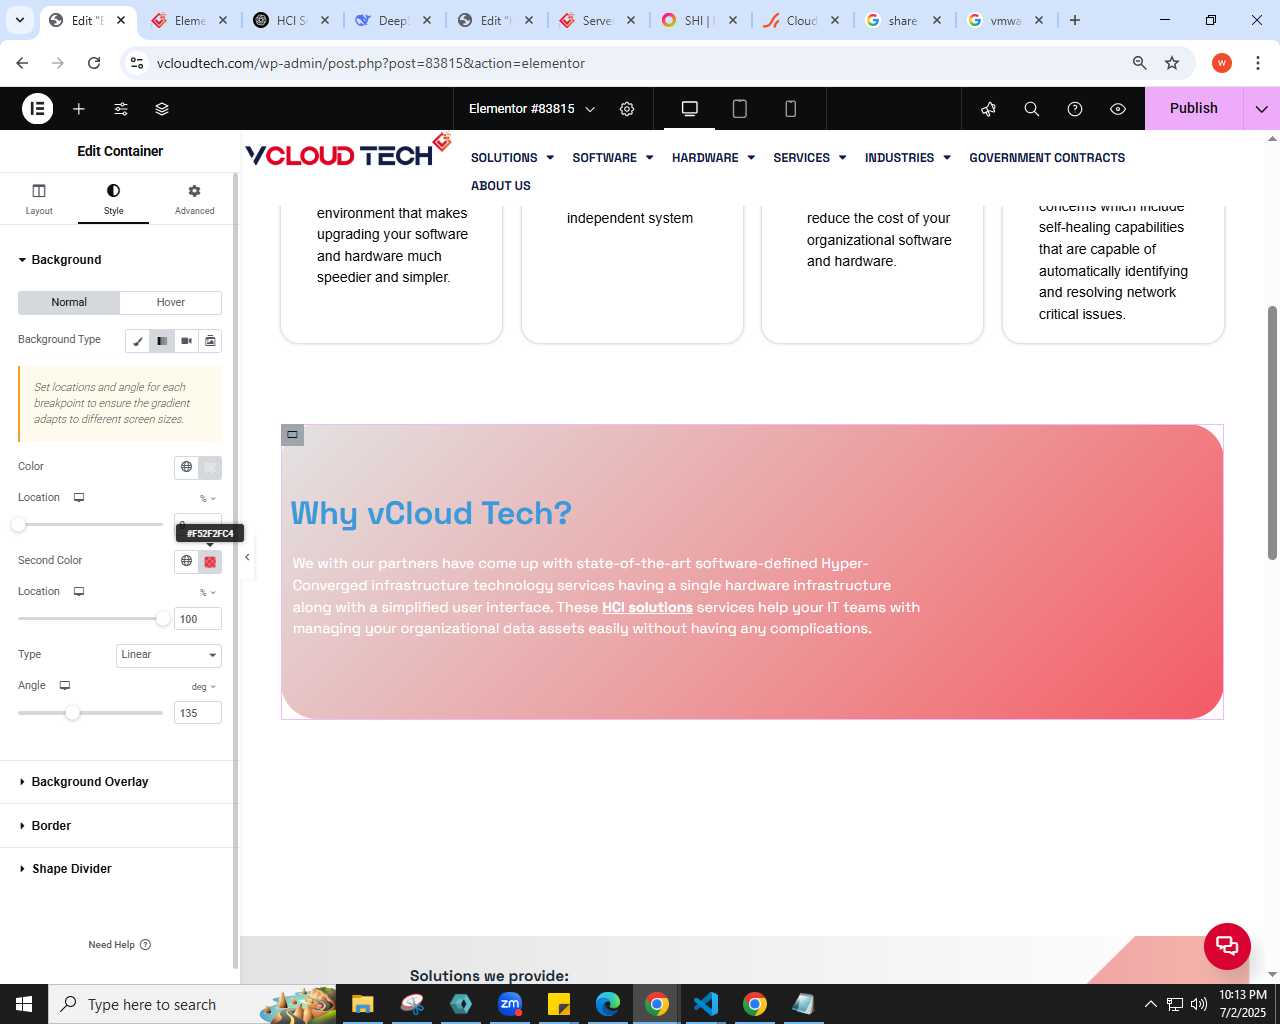Click HCI solutions link in paragraph
1280x1024 pixels.
point(647,607)
